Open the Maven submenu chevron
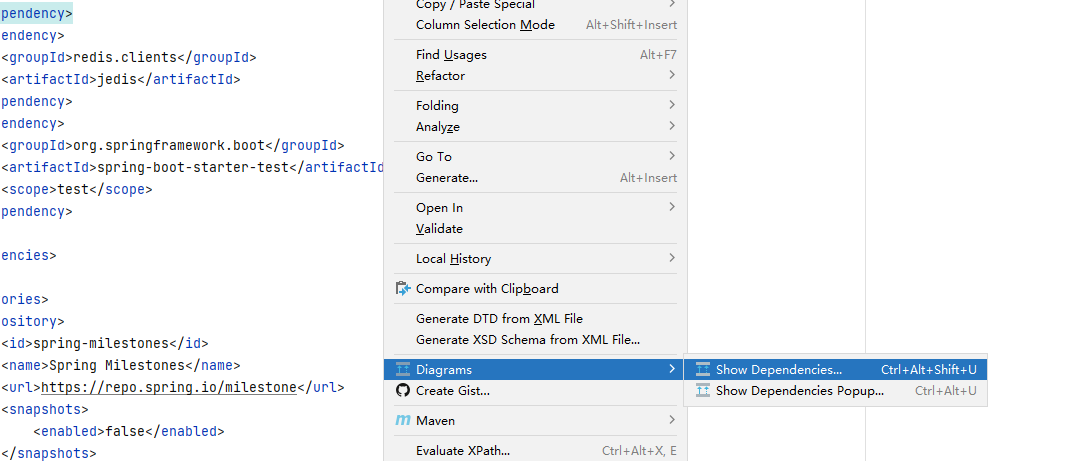 tap(672, 421)
